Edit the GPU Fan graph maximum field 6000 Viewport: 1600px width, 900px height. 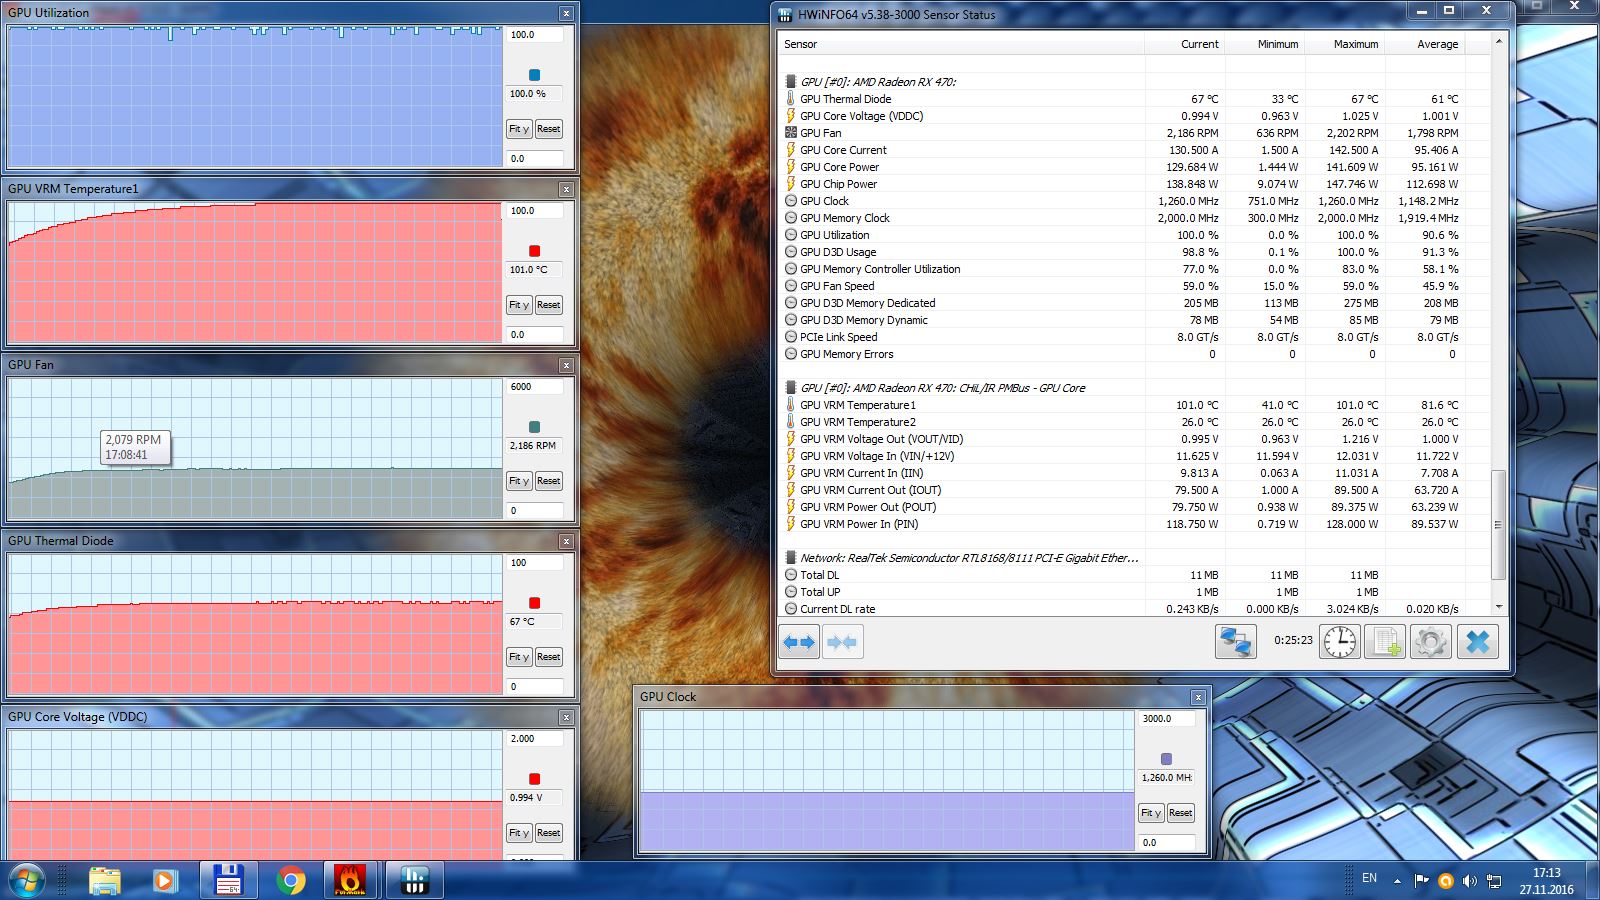tap(535, 387)
